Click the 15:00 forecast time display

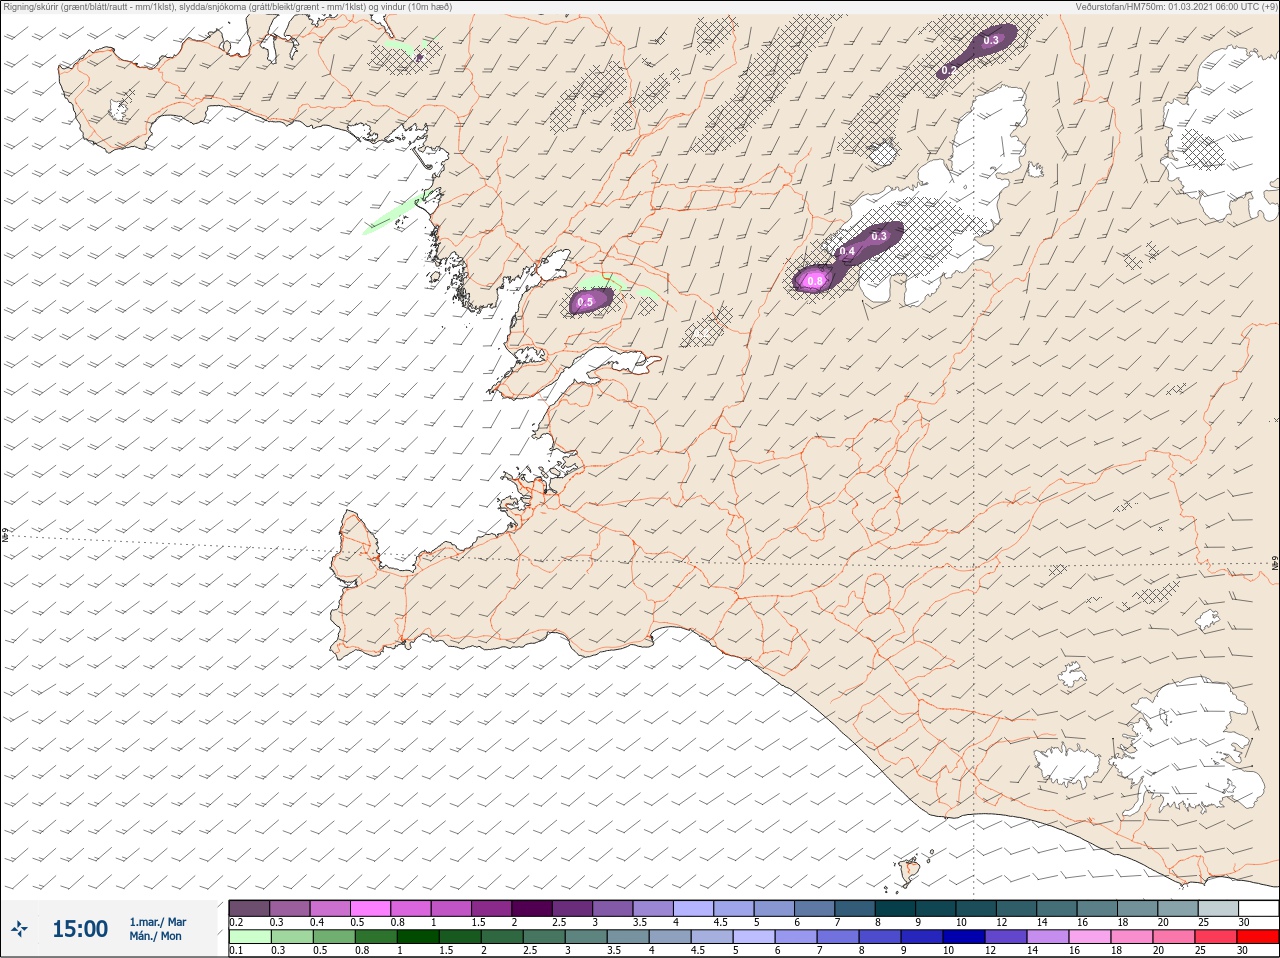80,929
